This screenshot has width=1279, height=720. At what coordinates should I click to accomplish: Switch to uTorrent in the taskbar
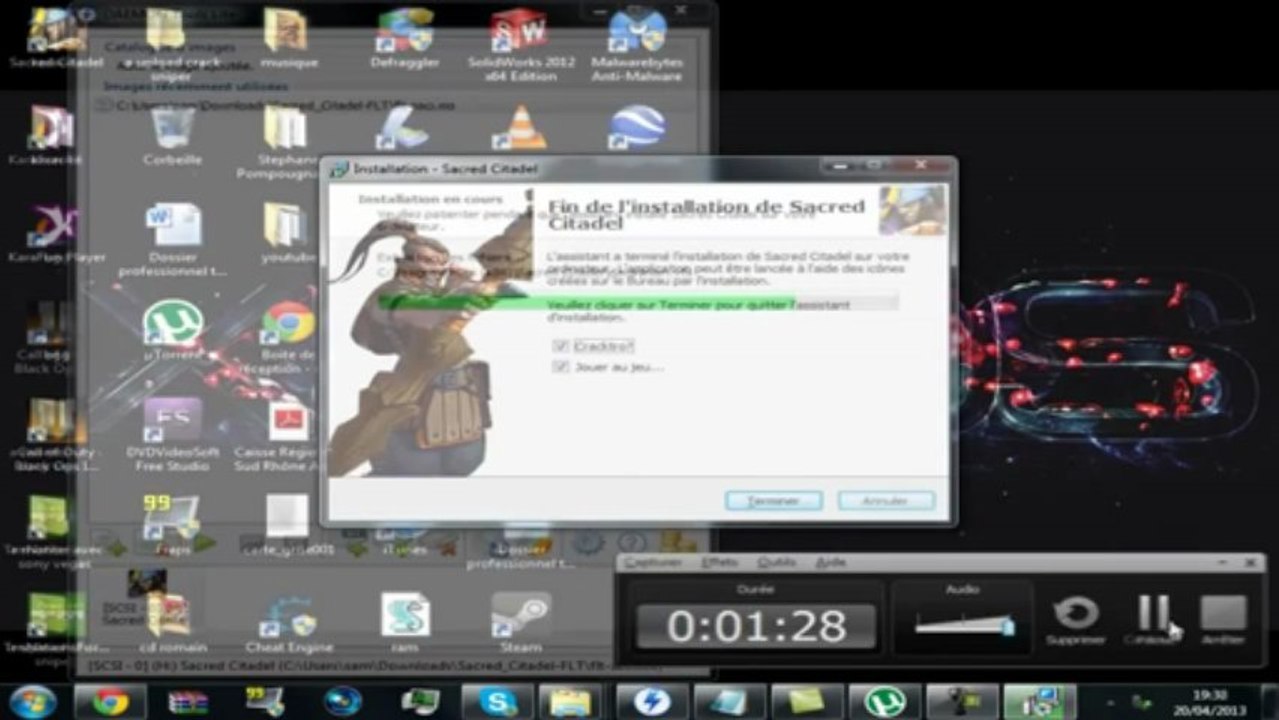(x=885, y=701)
